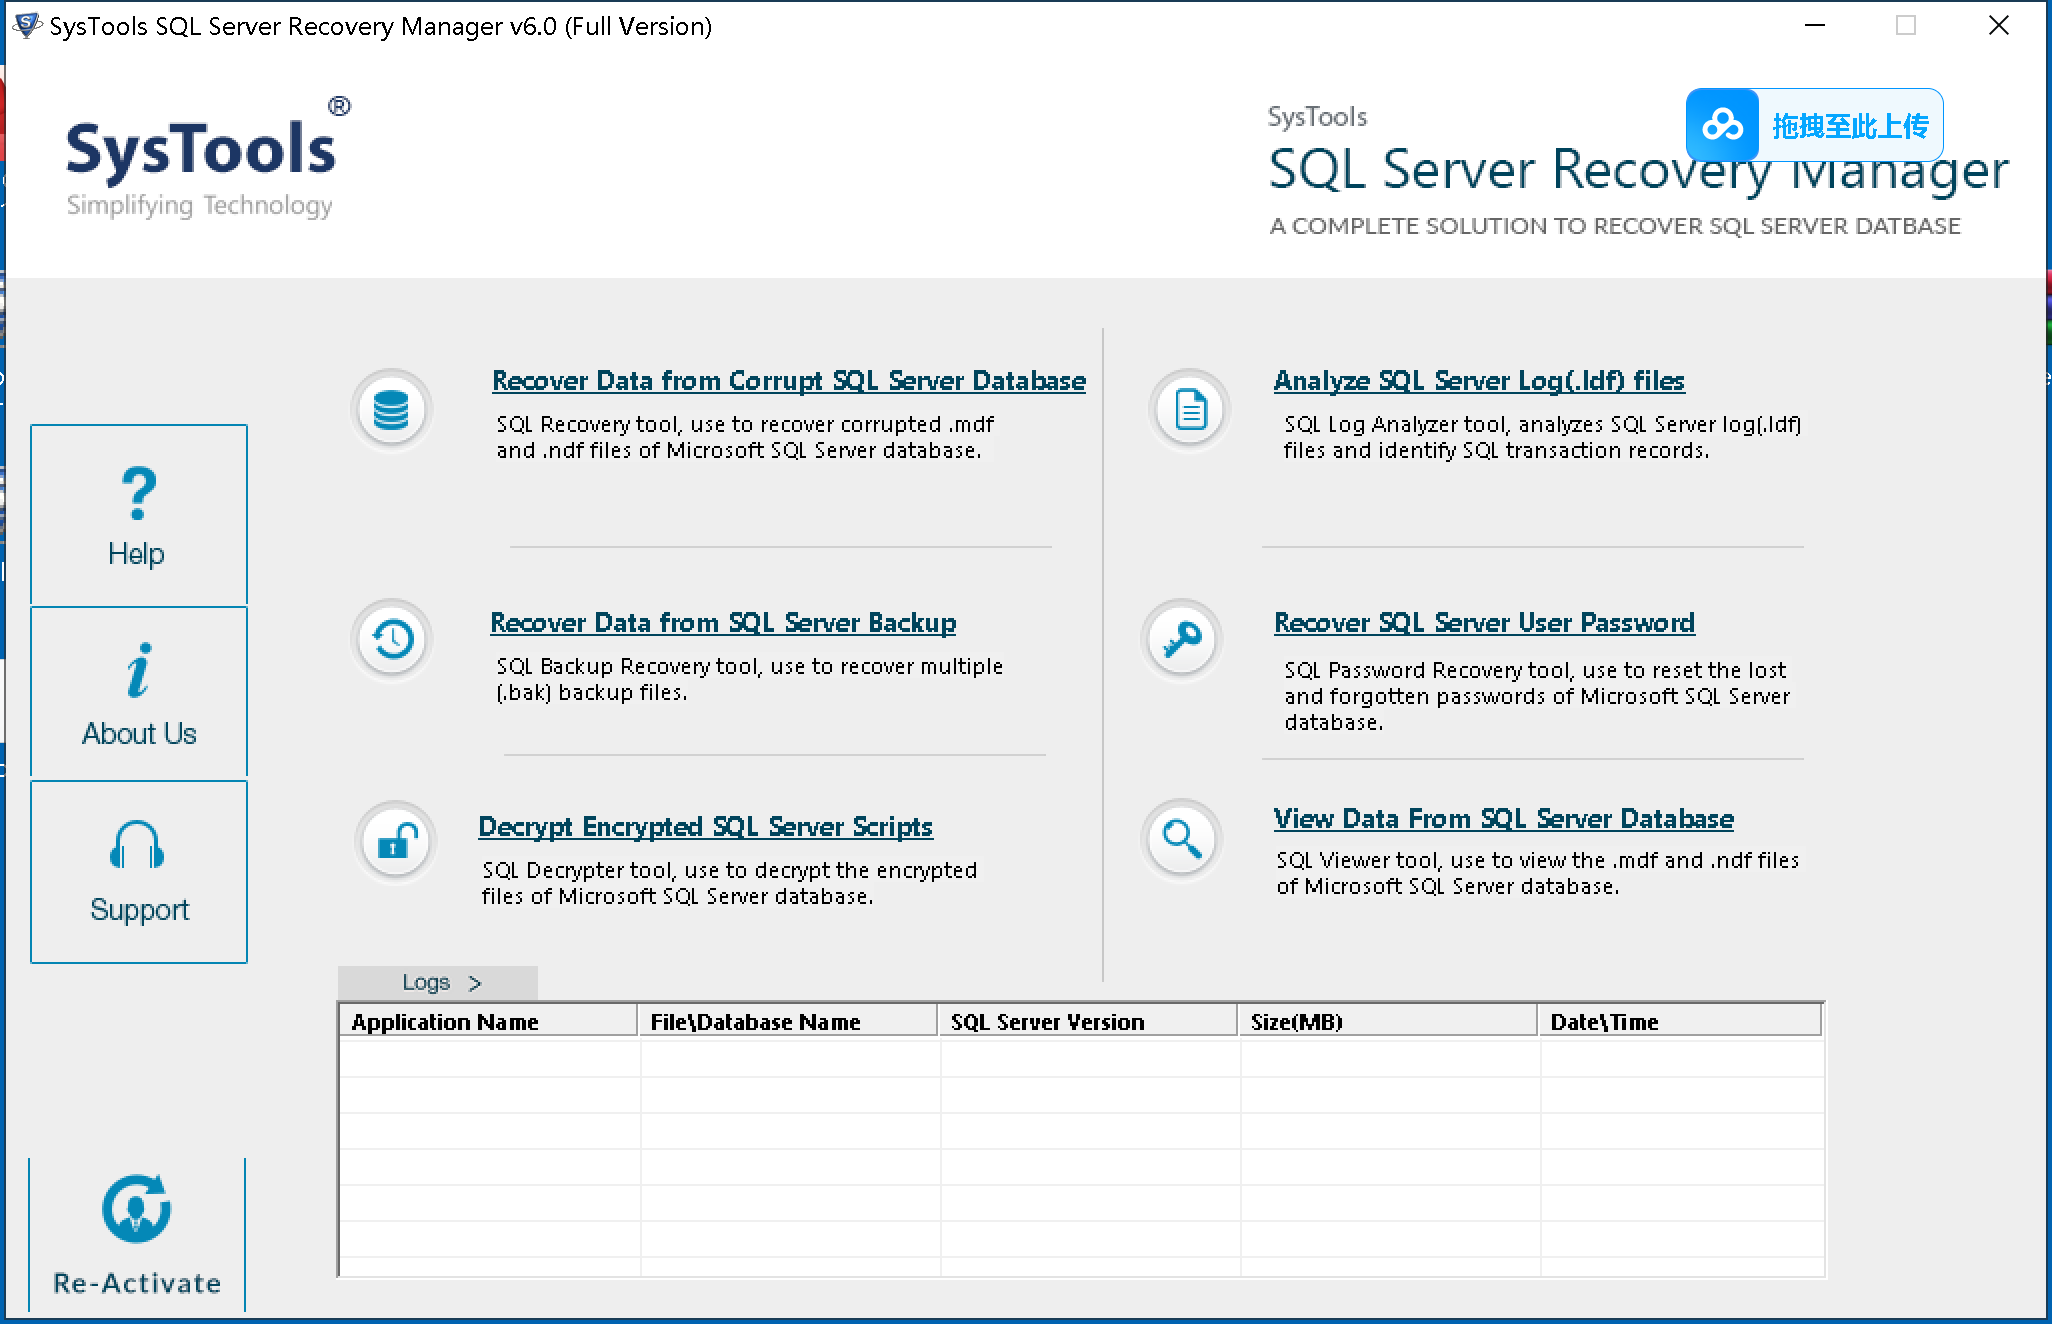2052x1324 pixels.
Task: Click the SQL Recovery tool description text
Action: click(745, 438)
